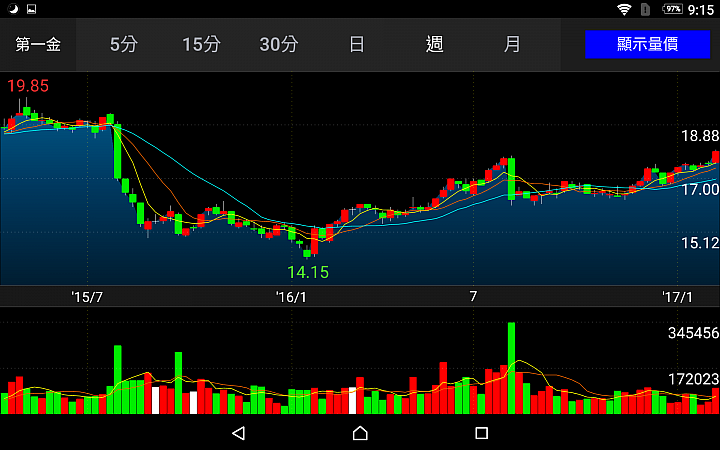Switch to the 15分 interval tab

[201, 45]
